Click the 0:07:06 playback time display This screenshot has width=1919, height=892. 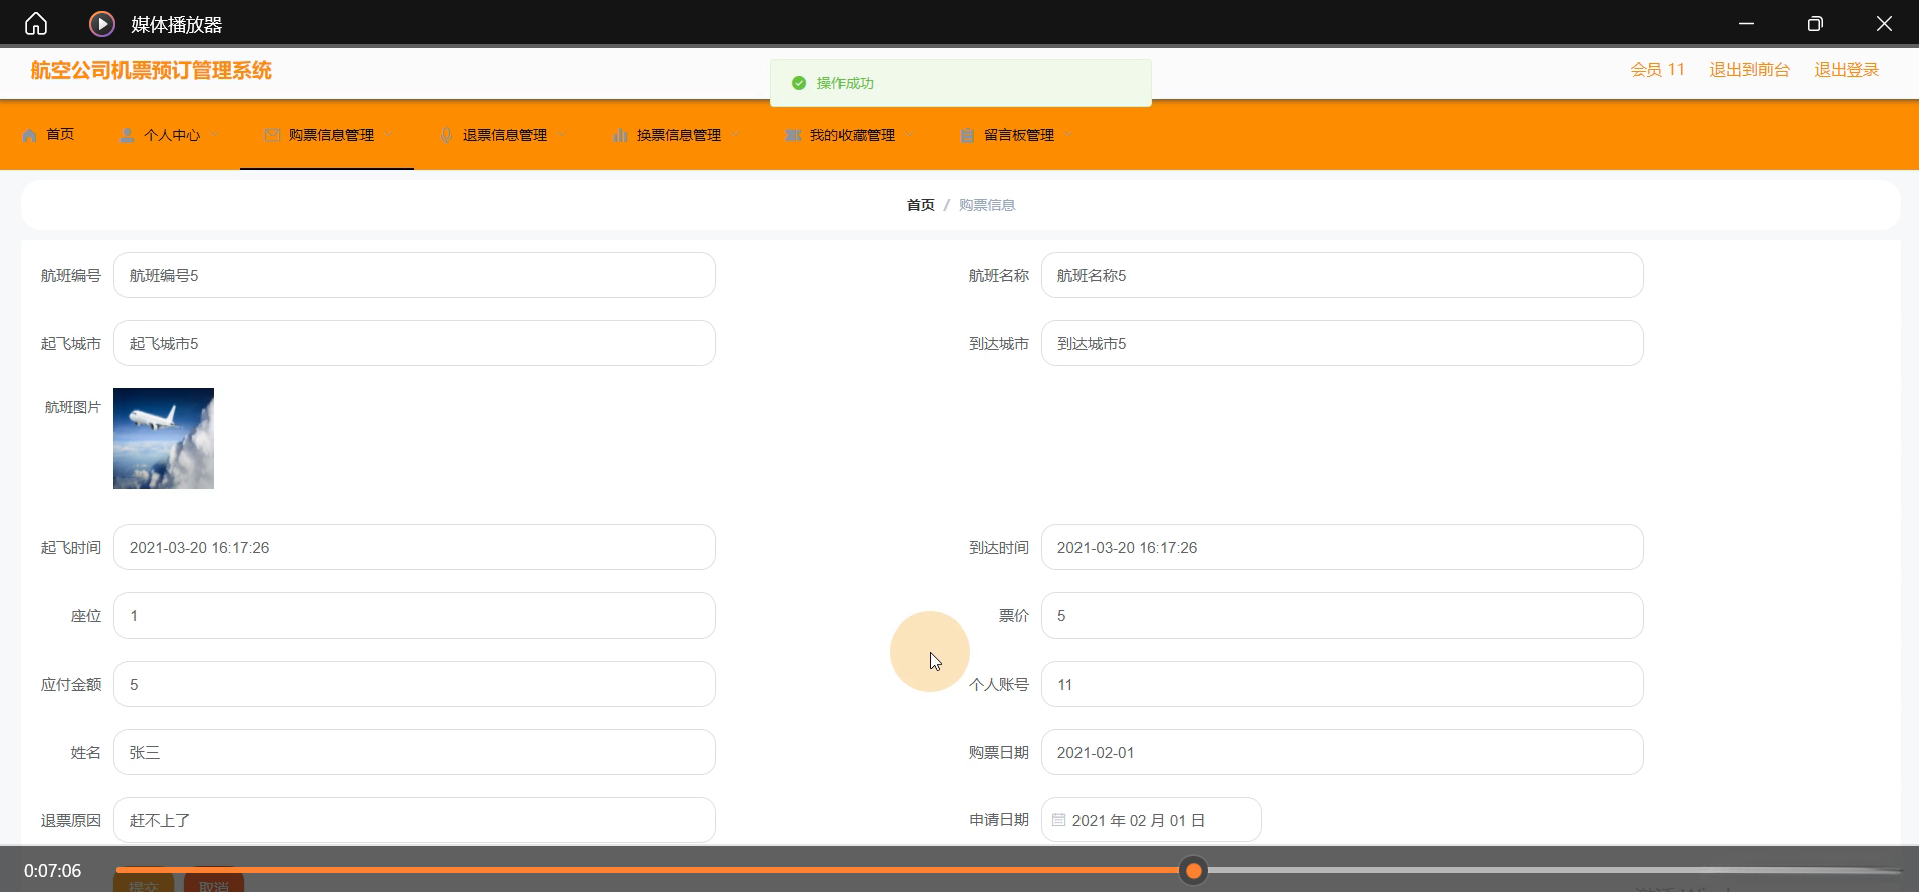52,871
